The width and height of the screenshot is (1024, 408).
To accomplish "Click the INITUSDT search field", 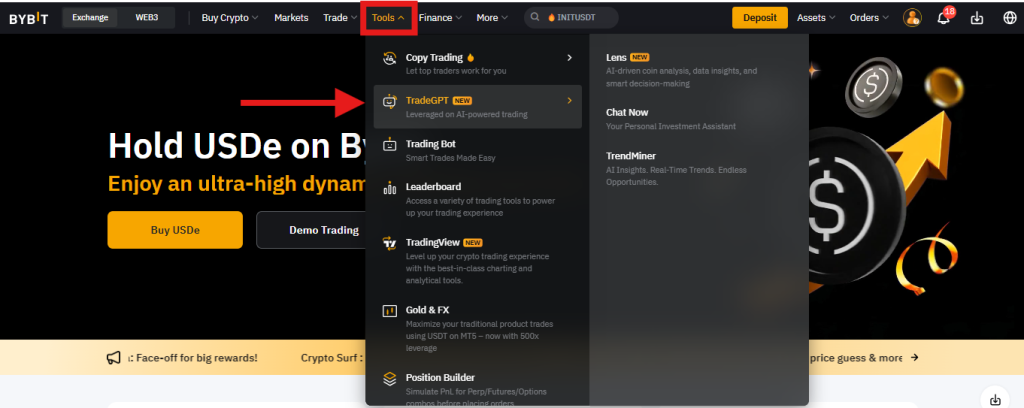I will coord(571,18).
